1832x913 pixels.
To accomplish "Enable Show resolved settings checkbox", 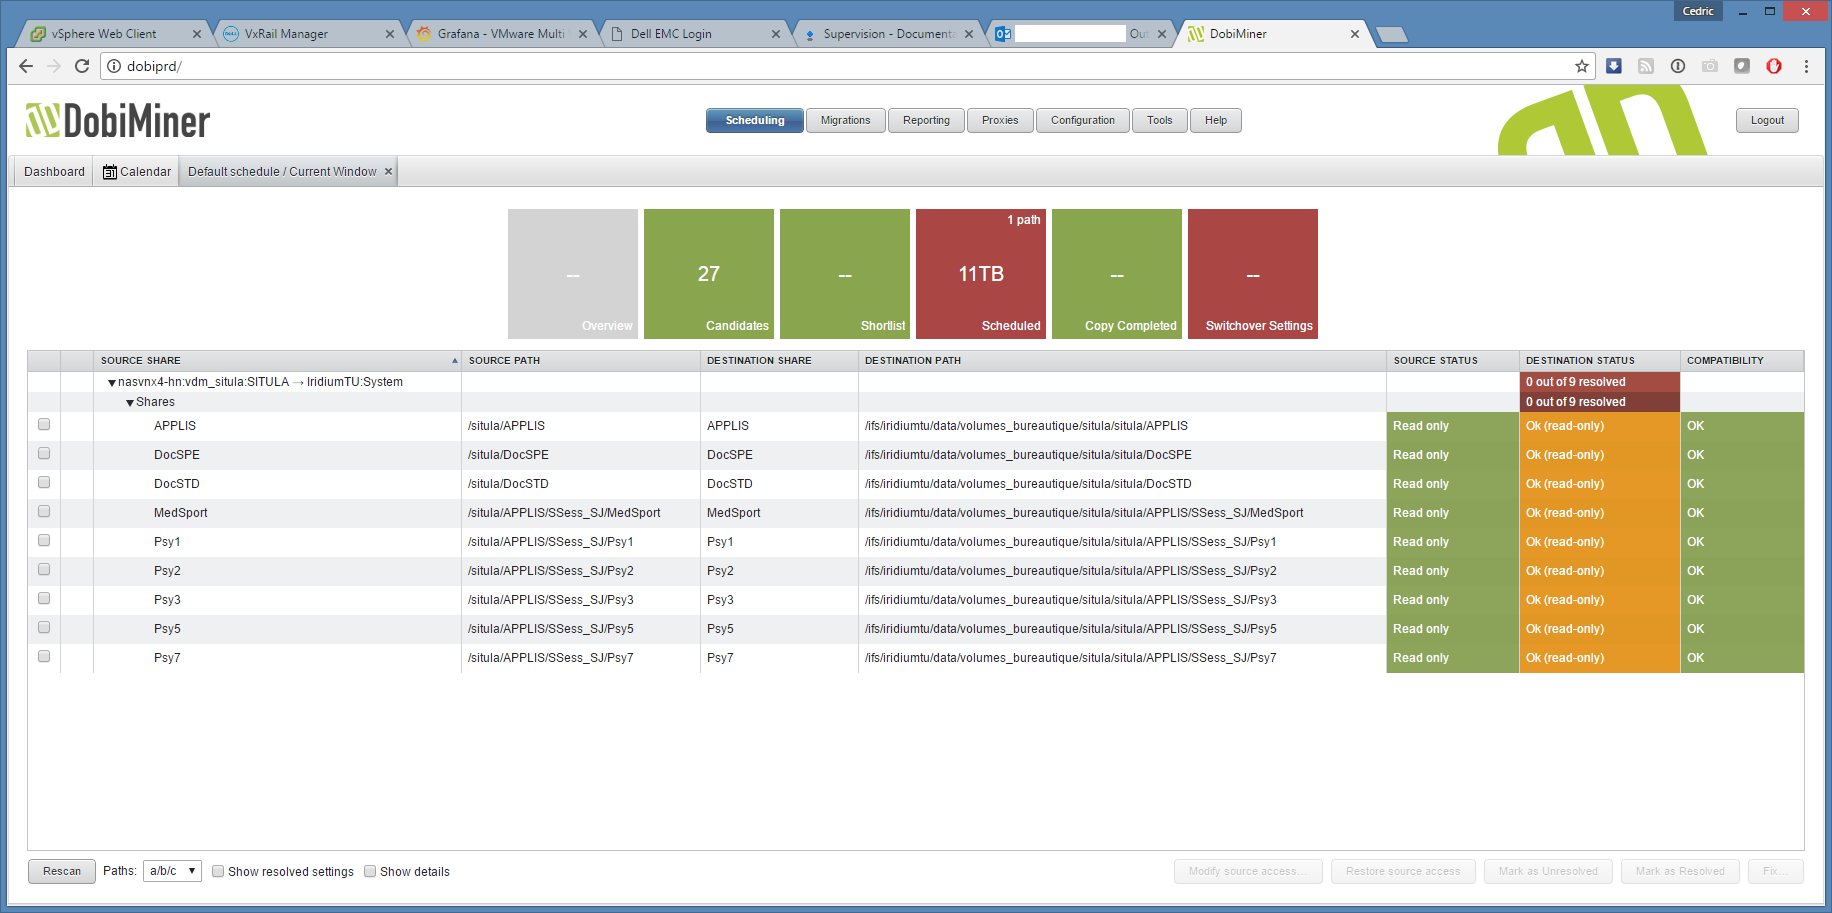I will pyautogui.click(x=218, y=871).
